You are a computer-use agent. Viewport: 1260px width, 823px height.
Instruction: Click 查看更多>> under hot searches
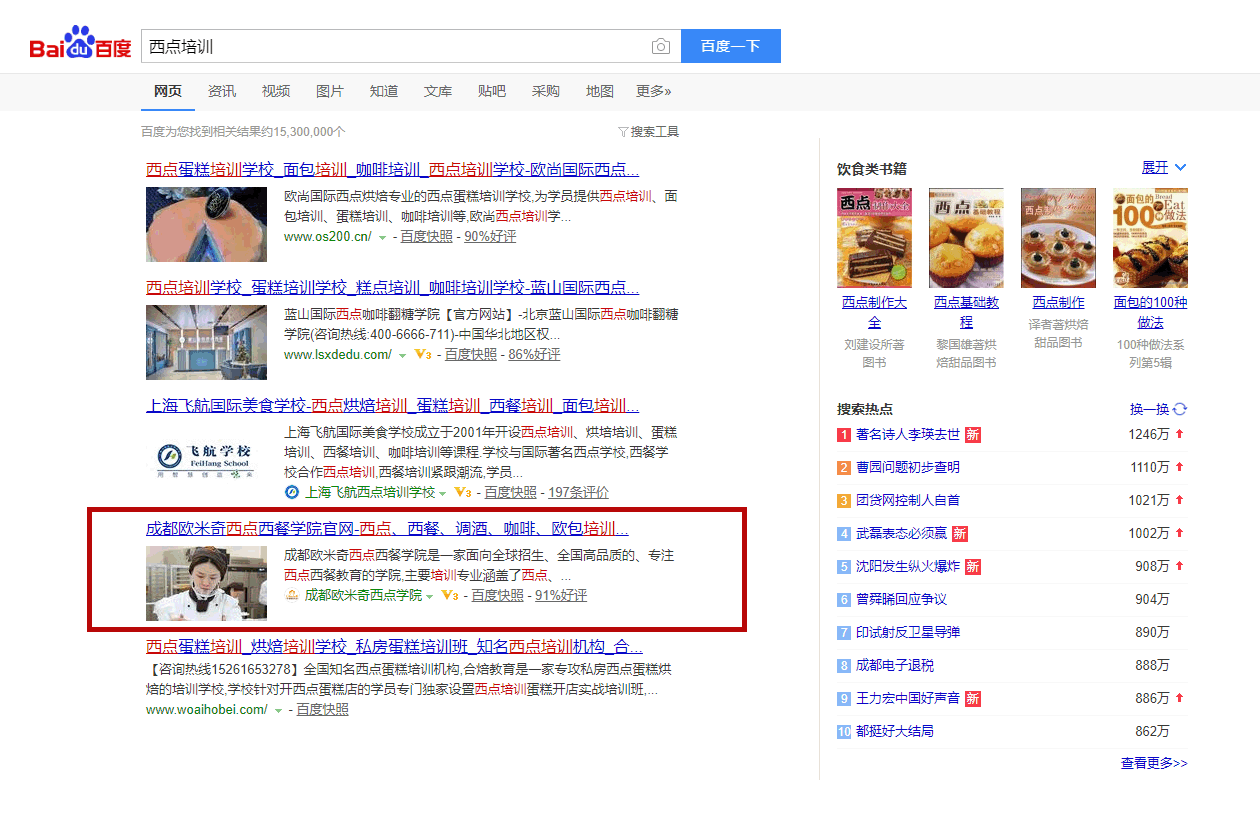pos(1154,763)
